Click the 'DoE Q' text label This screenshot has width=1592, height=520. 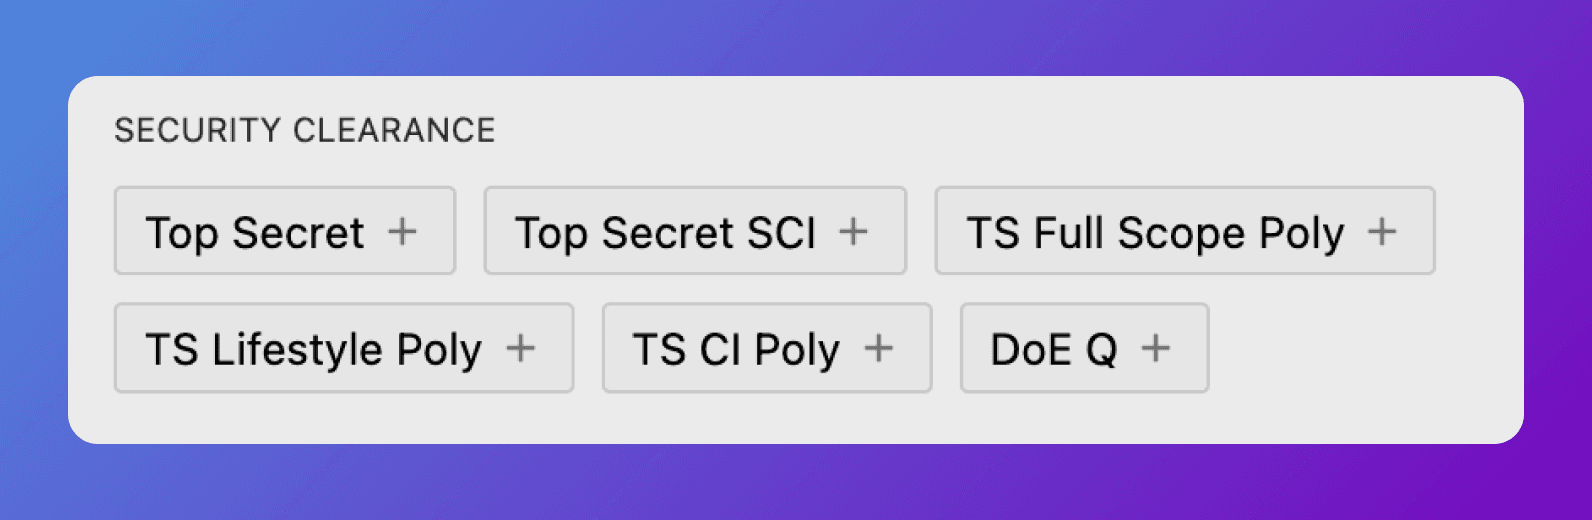point(1054,351)
